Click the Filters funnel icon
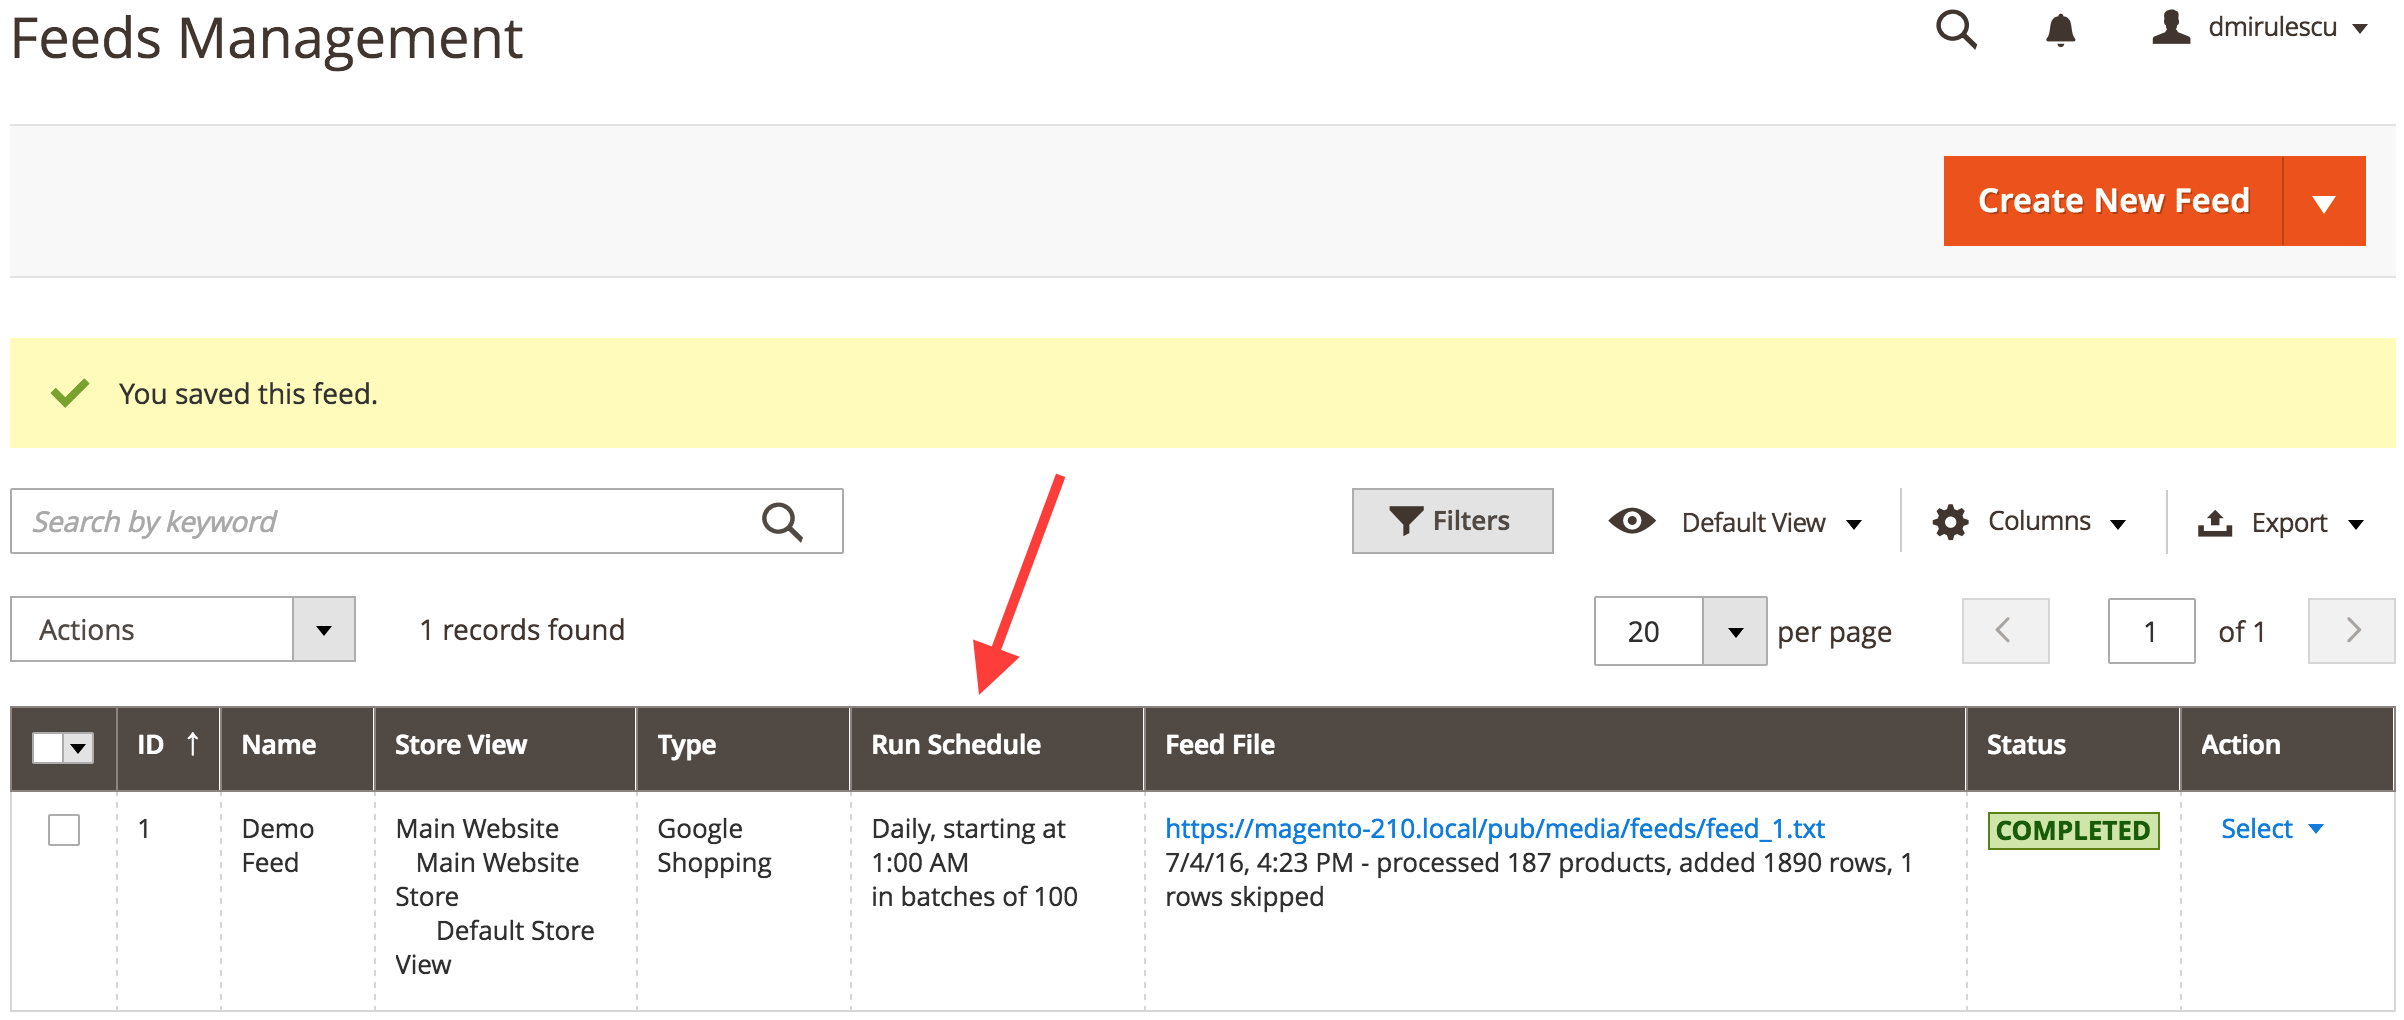 (1405, 521)
